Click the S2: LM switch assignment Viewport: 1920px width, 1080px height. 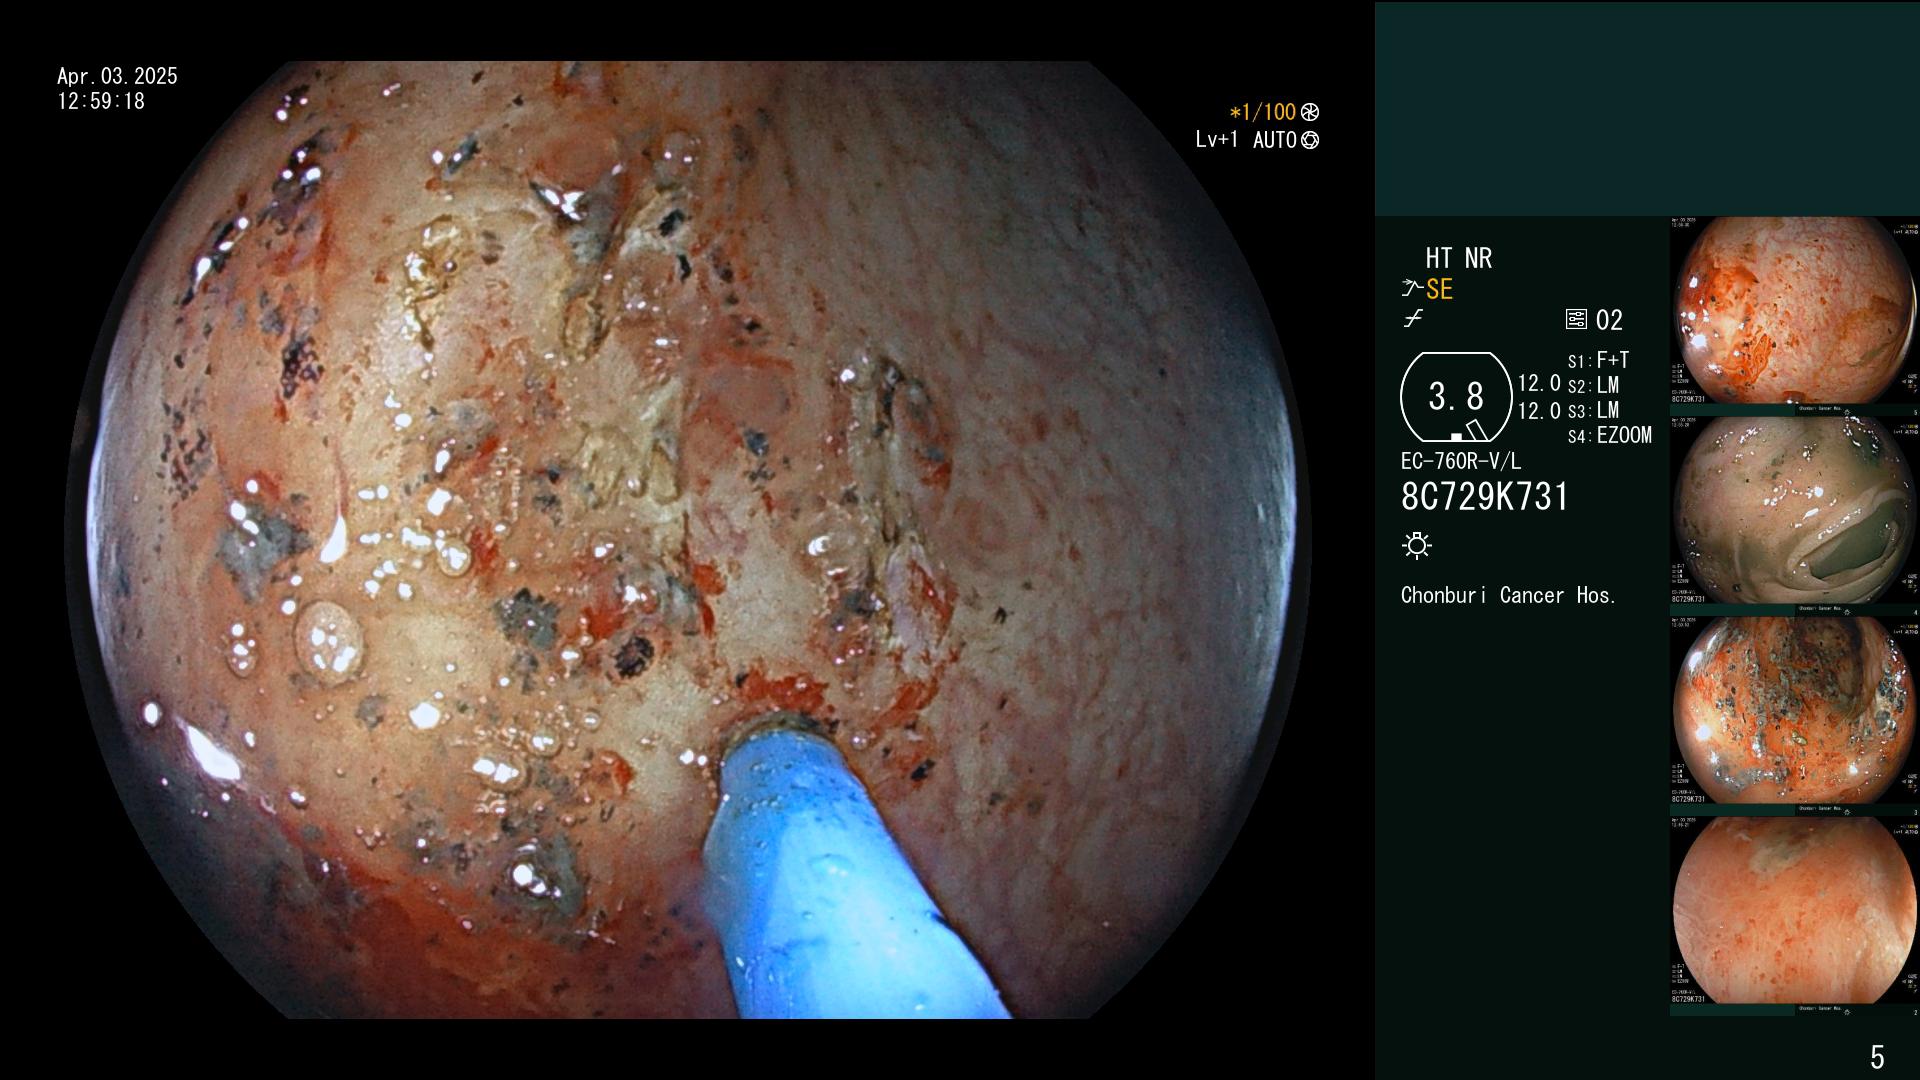(x=1593, y=385)
